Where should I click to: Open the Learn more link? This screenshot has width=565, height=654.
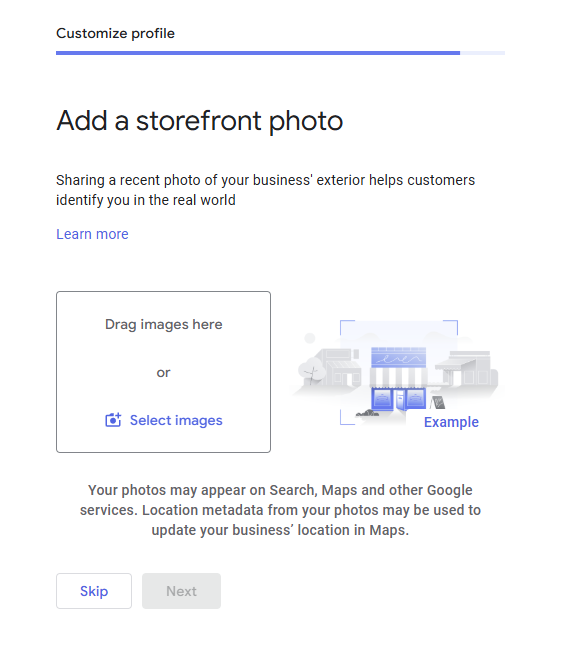tap(92, 234)
